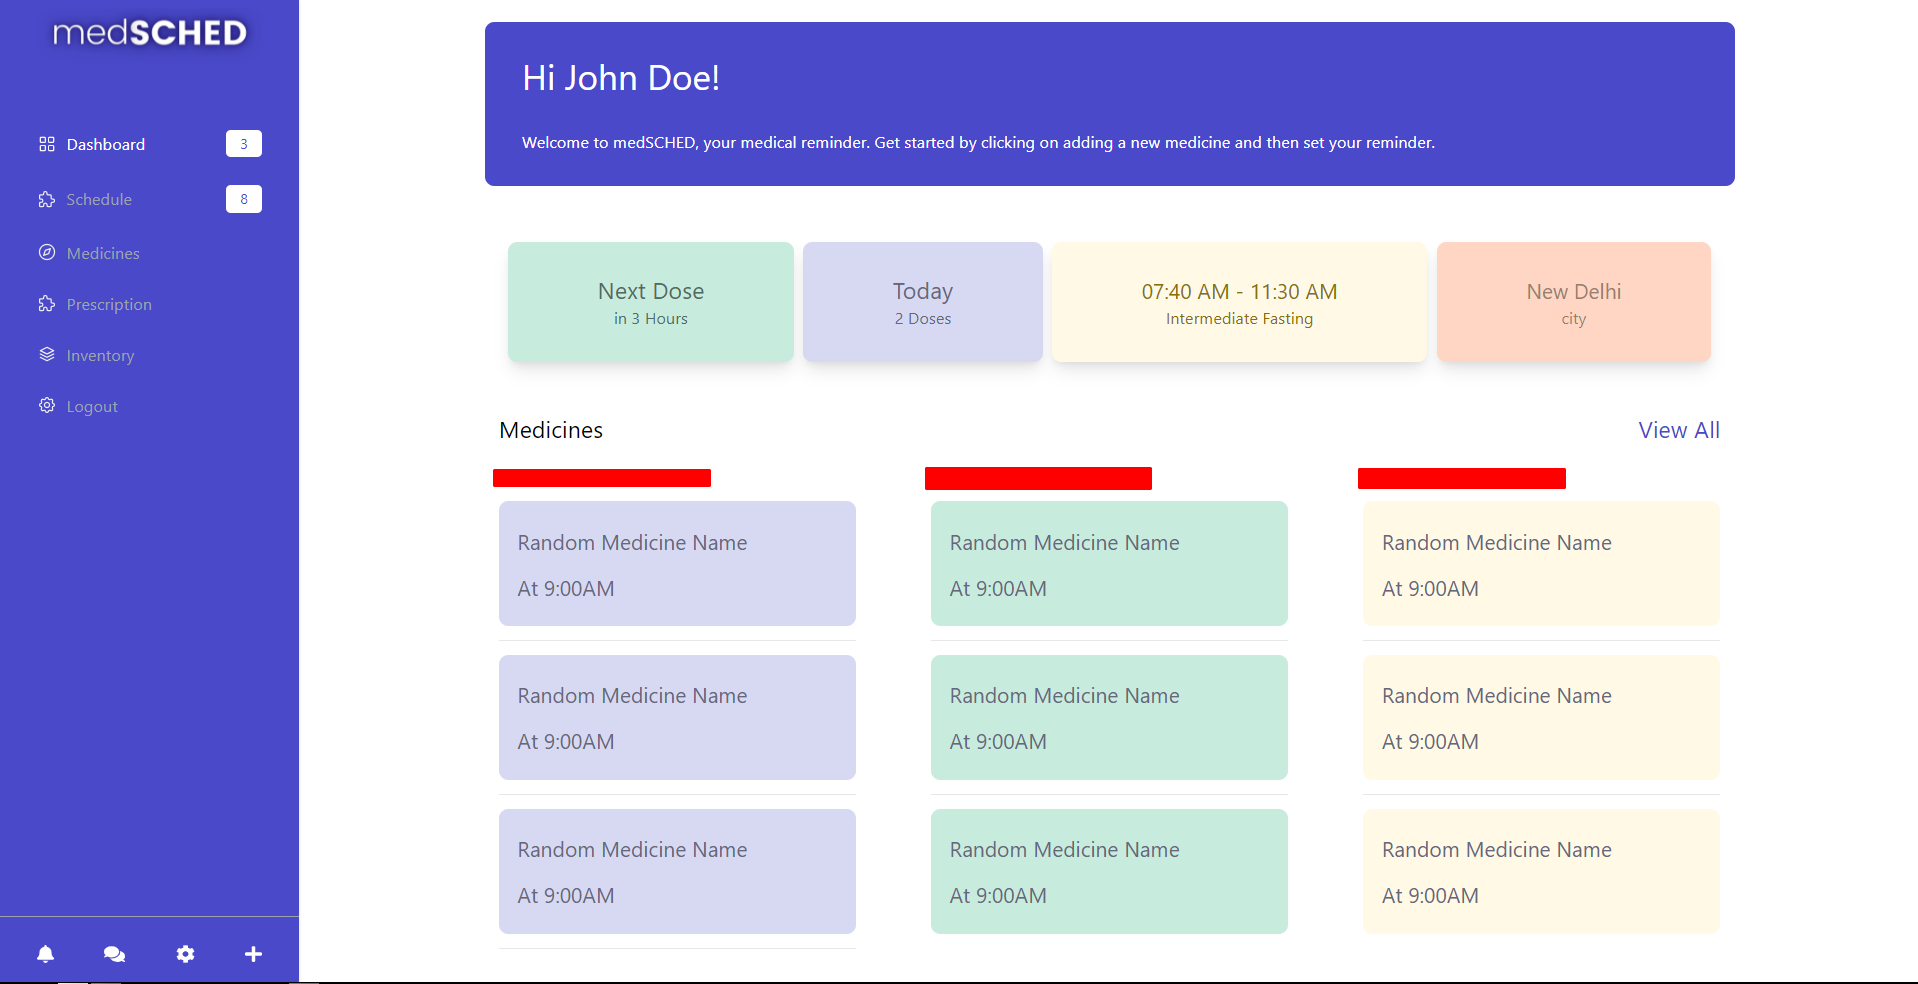Click the New Delhi city card
Screen dimensions: 1918x984
tap(1574, 302)
